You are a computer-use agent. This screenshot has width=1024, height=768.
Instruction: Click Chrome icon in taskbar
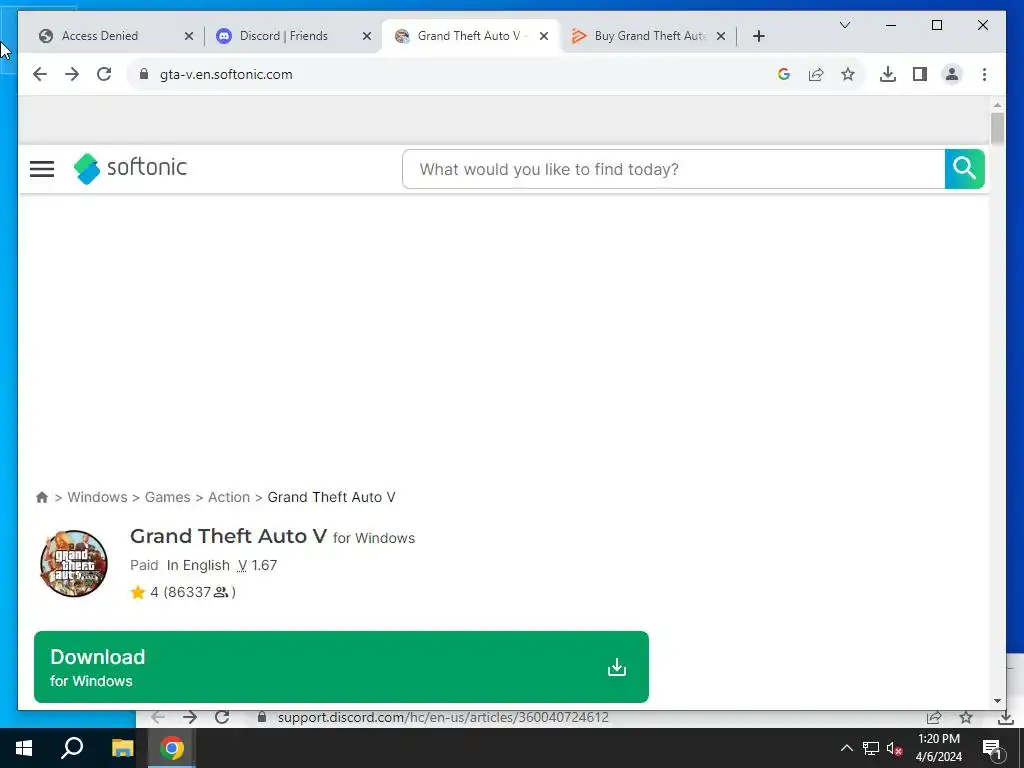(172, 748)
